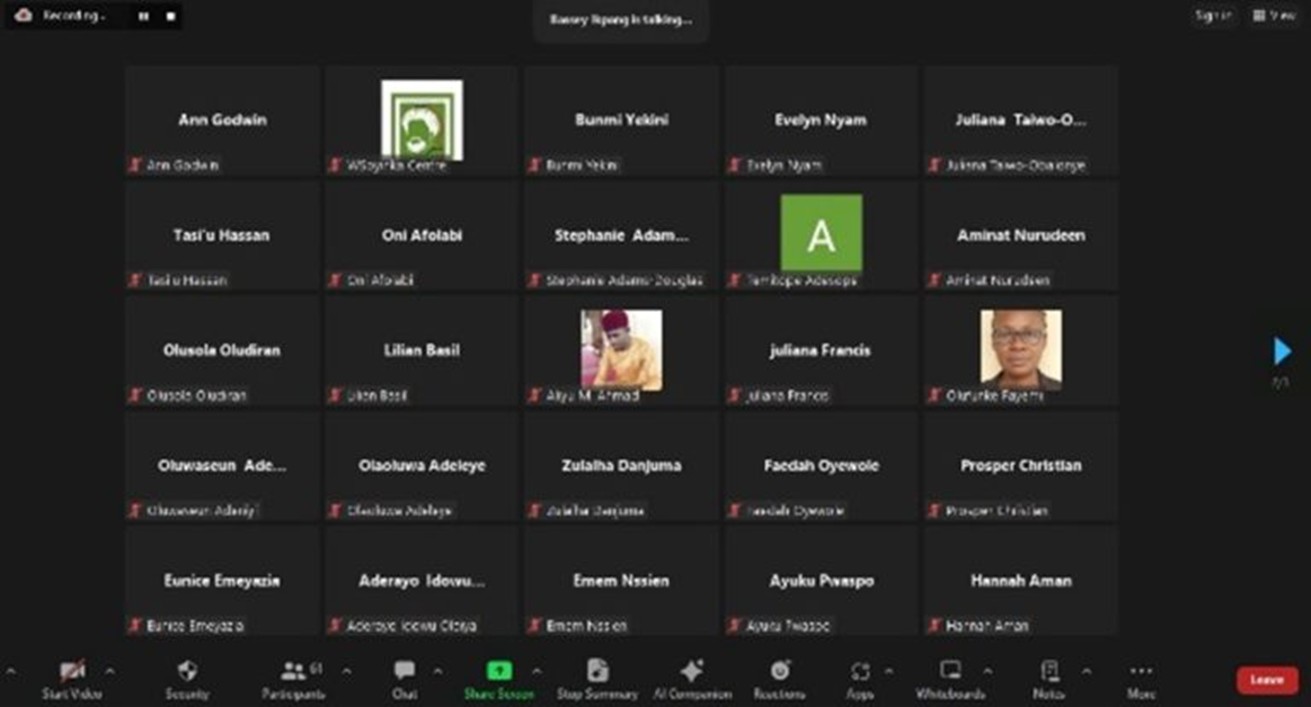Click the red Leave button
This screenshot has width=1311, height=707.
coord(1267,680)
